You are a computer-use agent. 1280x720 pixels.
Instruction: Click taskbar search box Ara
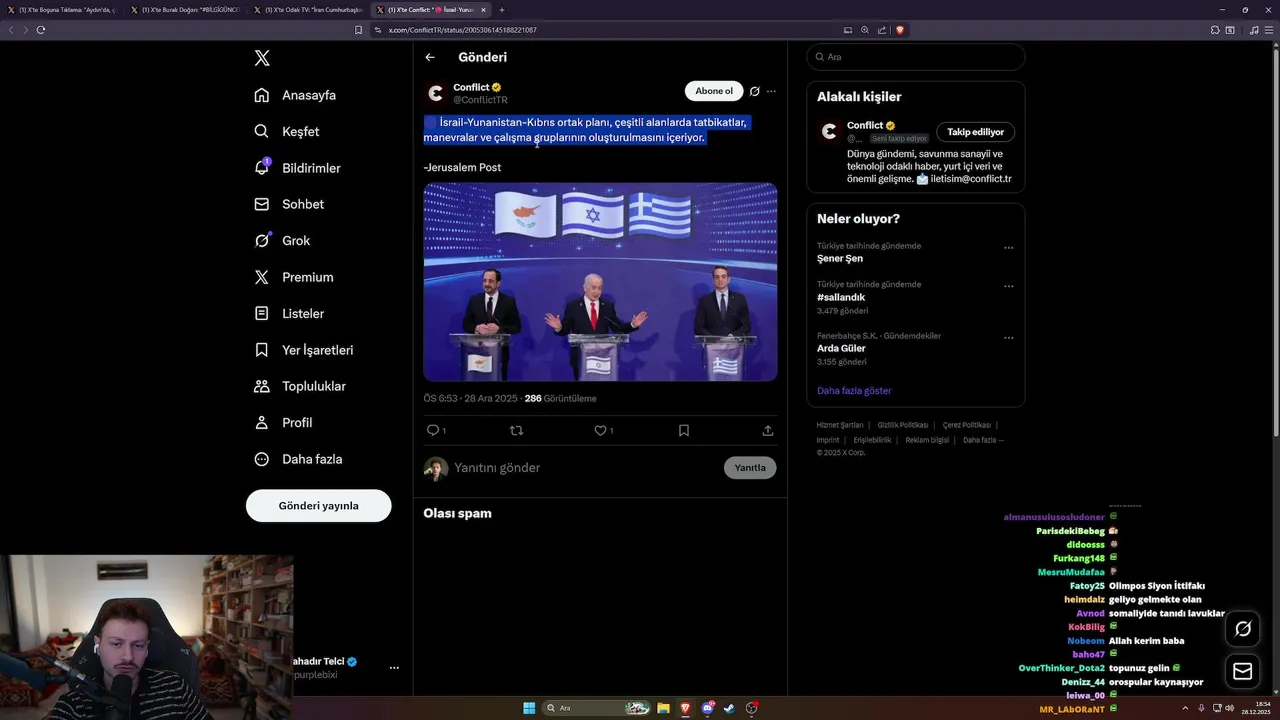(597, 708)
